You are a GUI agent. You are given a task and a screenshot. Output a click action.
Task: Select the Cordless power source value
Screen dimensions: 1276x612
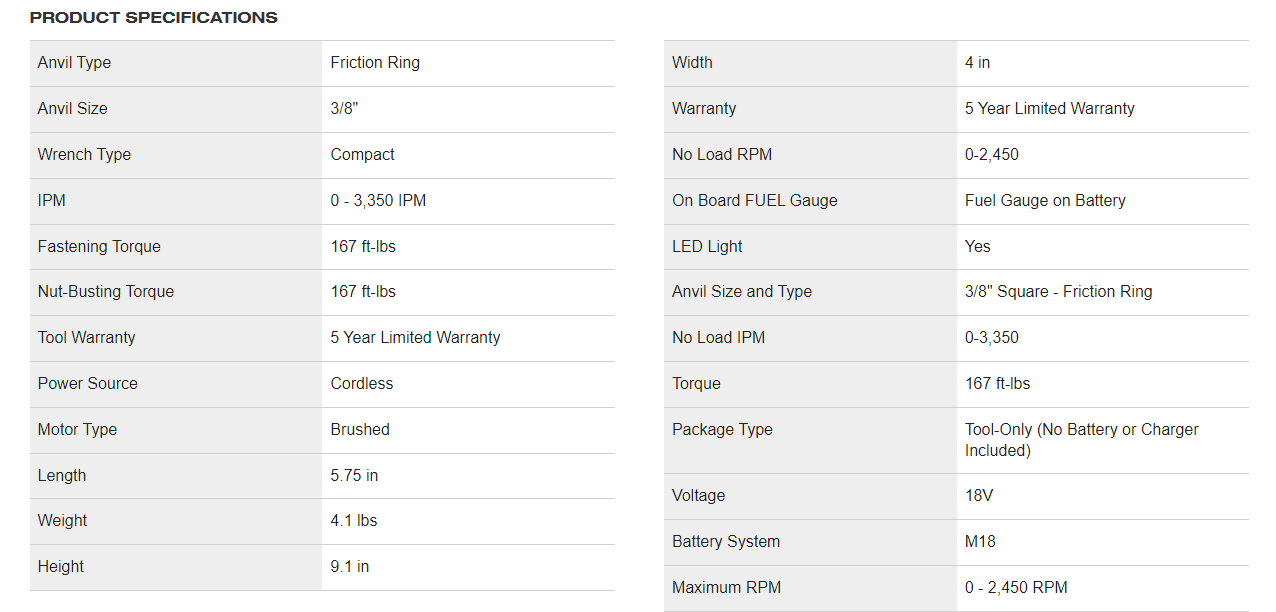pyautogui.click(x=362, y=384)
